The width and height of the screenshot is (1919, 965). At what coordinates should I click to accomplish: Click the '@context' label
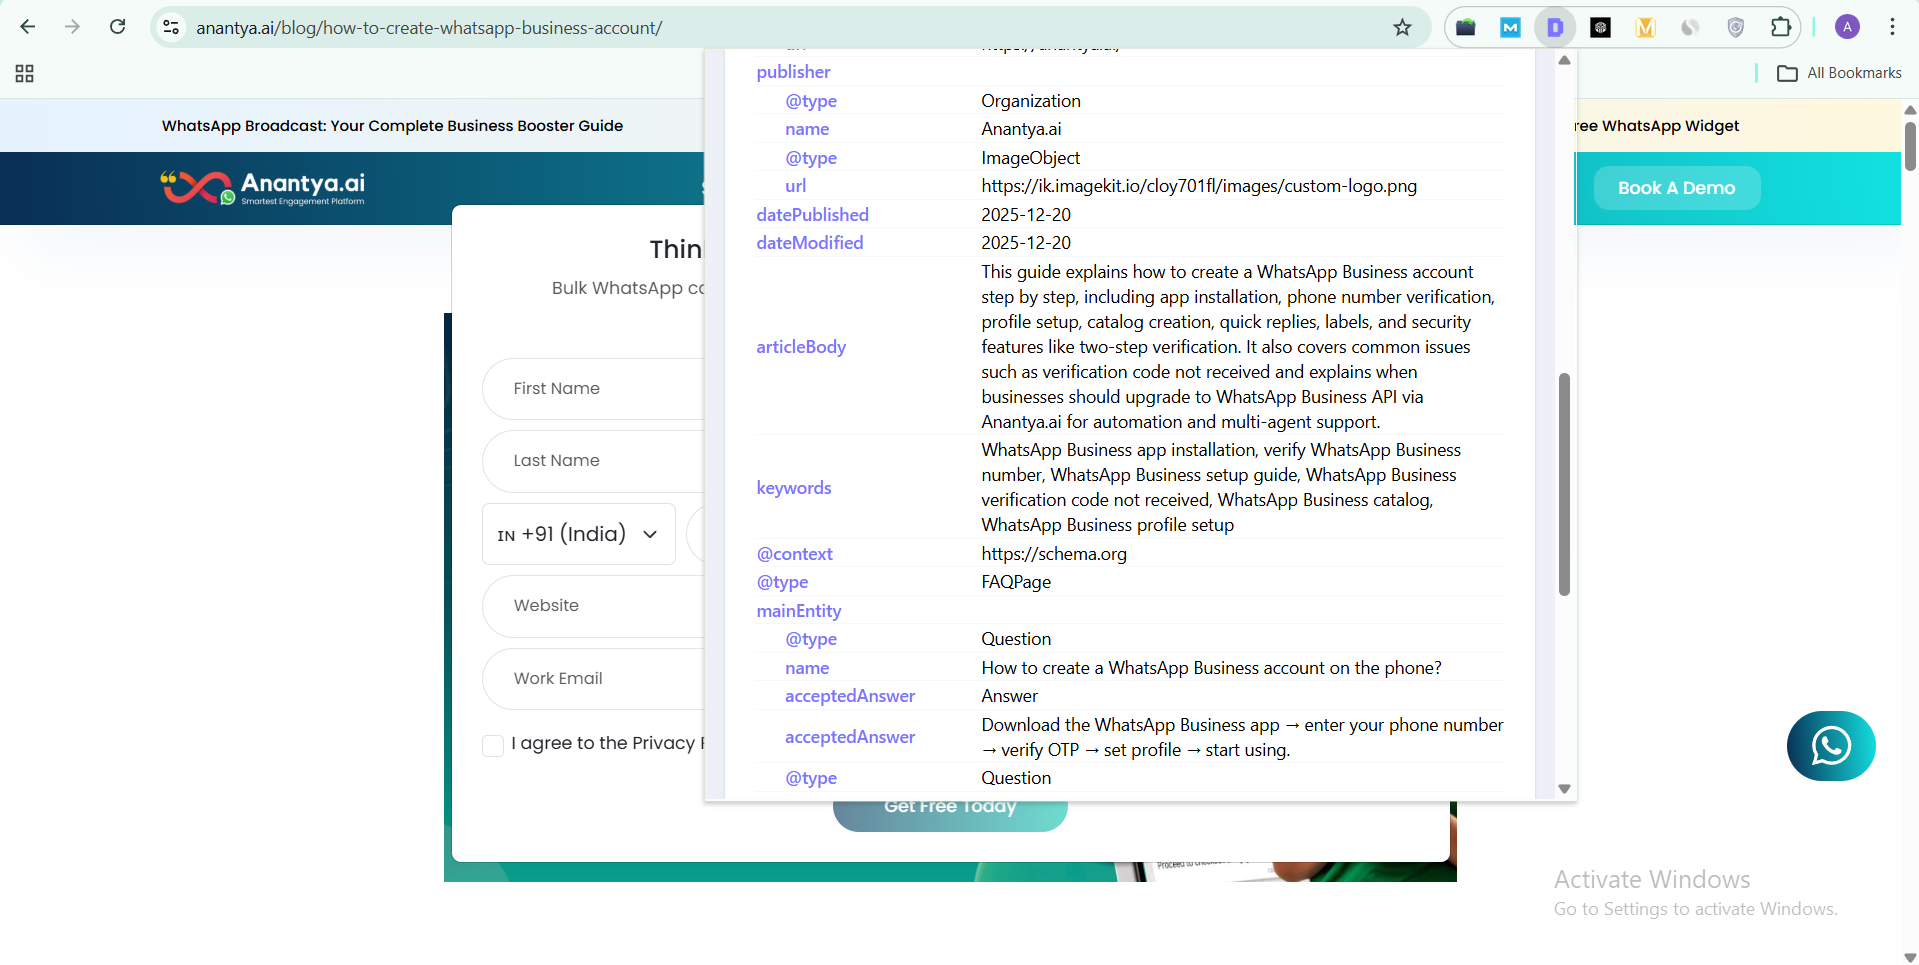(794, 554)
